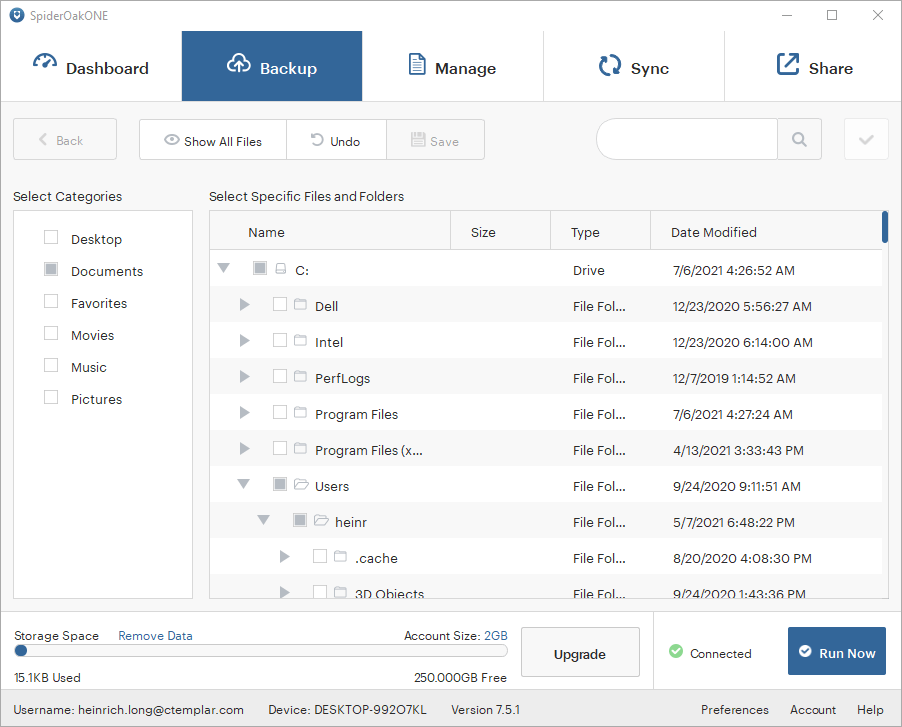Collapse the Users folder
Screen dimensions: 902x727
tap(244, 484)
